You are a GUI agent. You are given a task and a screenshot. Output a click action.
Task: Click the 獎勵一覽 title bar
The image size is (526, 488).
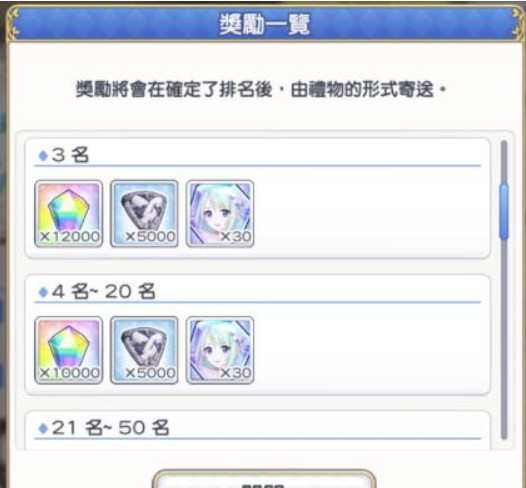click(264, 24)
